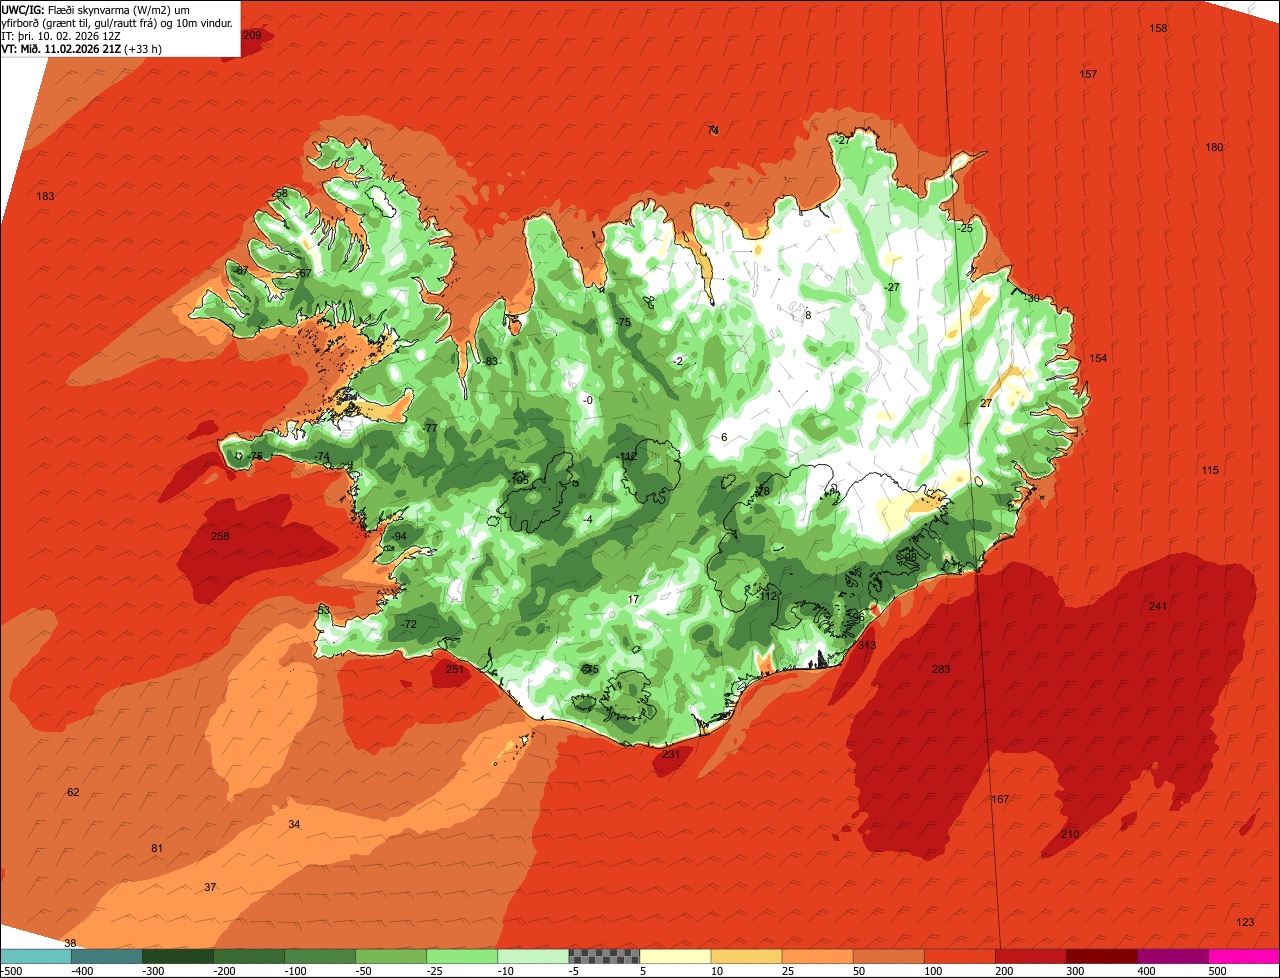Select the 167 value along the vertical line
Image resolution: width=1280 pixels, height=978 pixels.
pos(1000,799)
